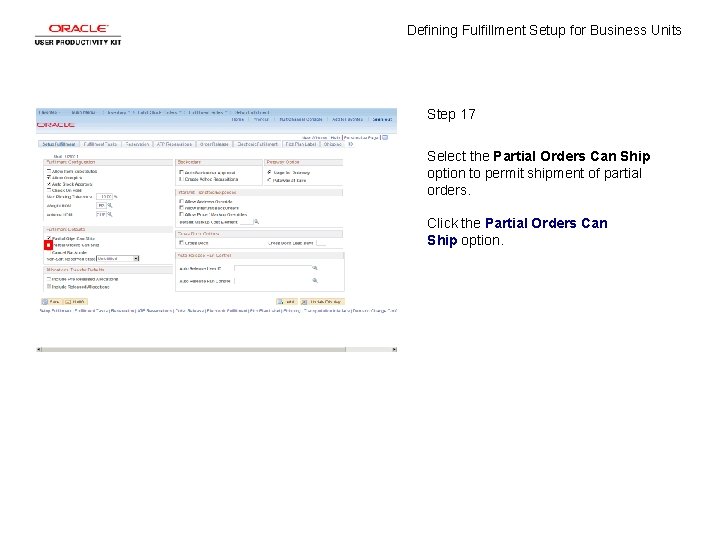Click the Cross Dock Lead Days field

click(x=321, y=243)
